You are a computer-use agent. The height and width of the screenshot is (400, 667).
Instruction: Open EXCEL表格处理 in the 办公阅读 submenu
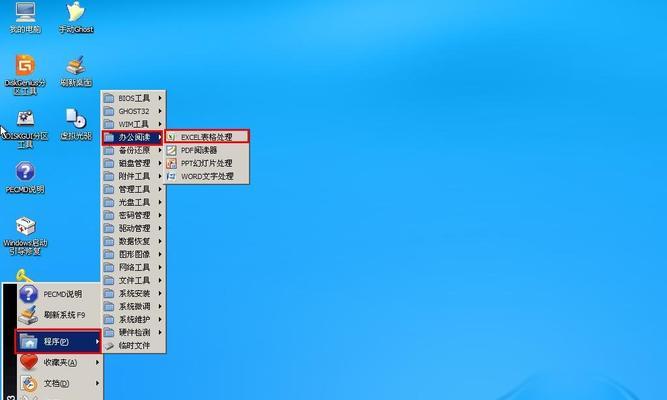coord(207,137)
